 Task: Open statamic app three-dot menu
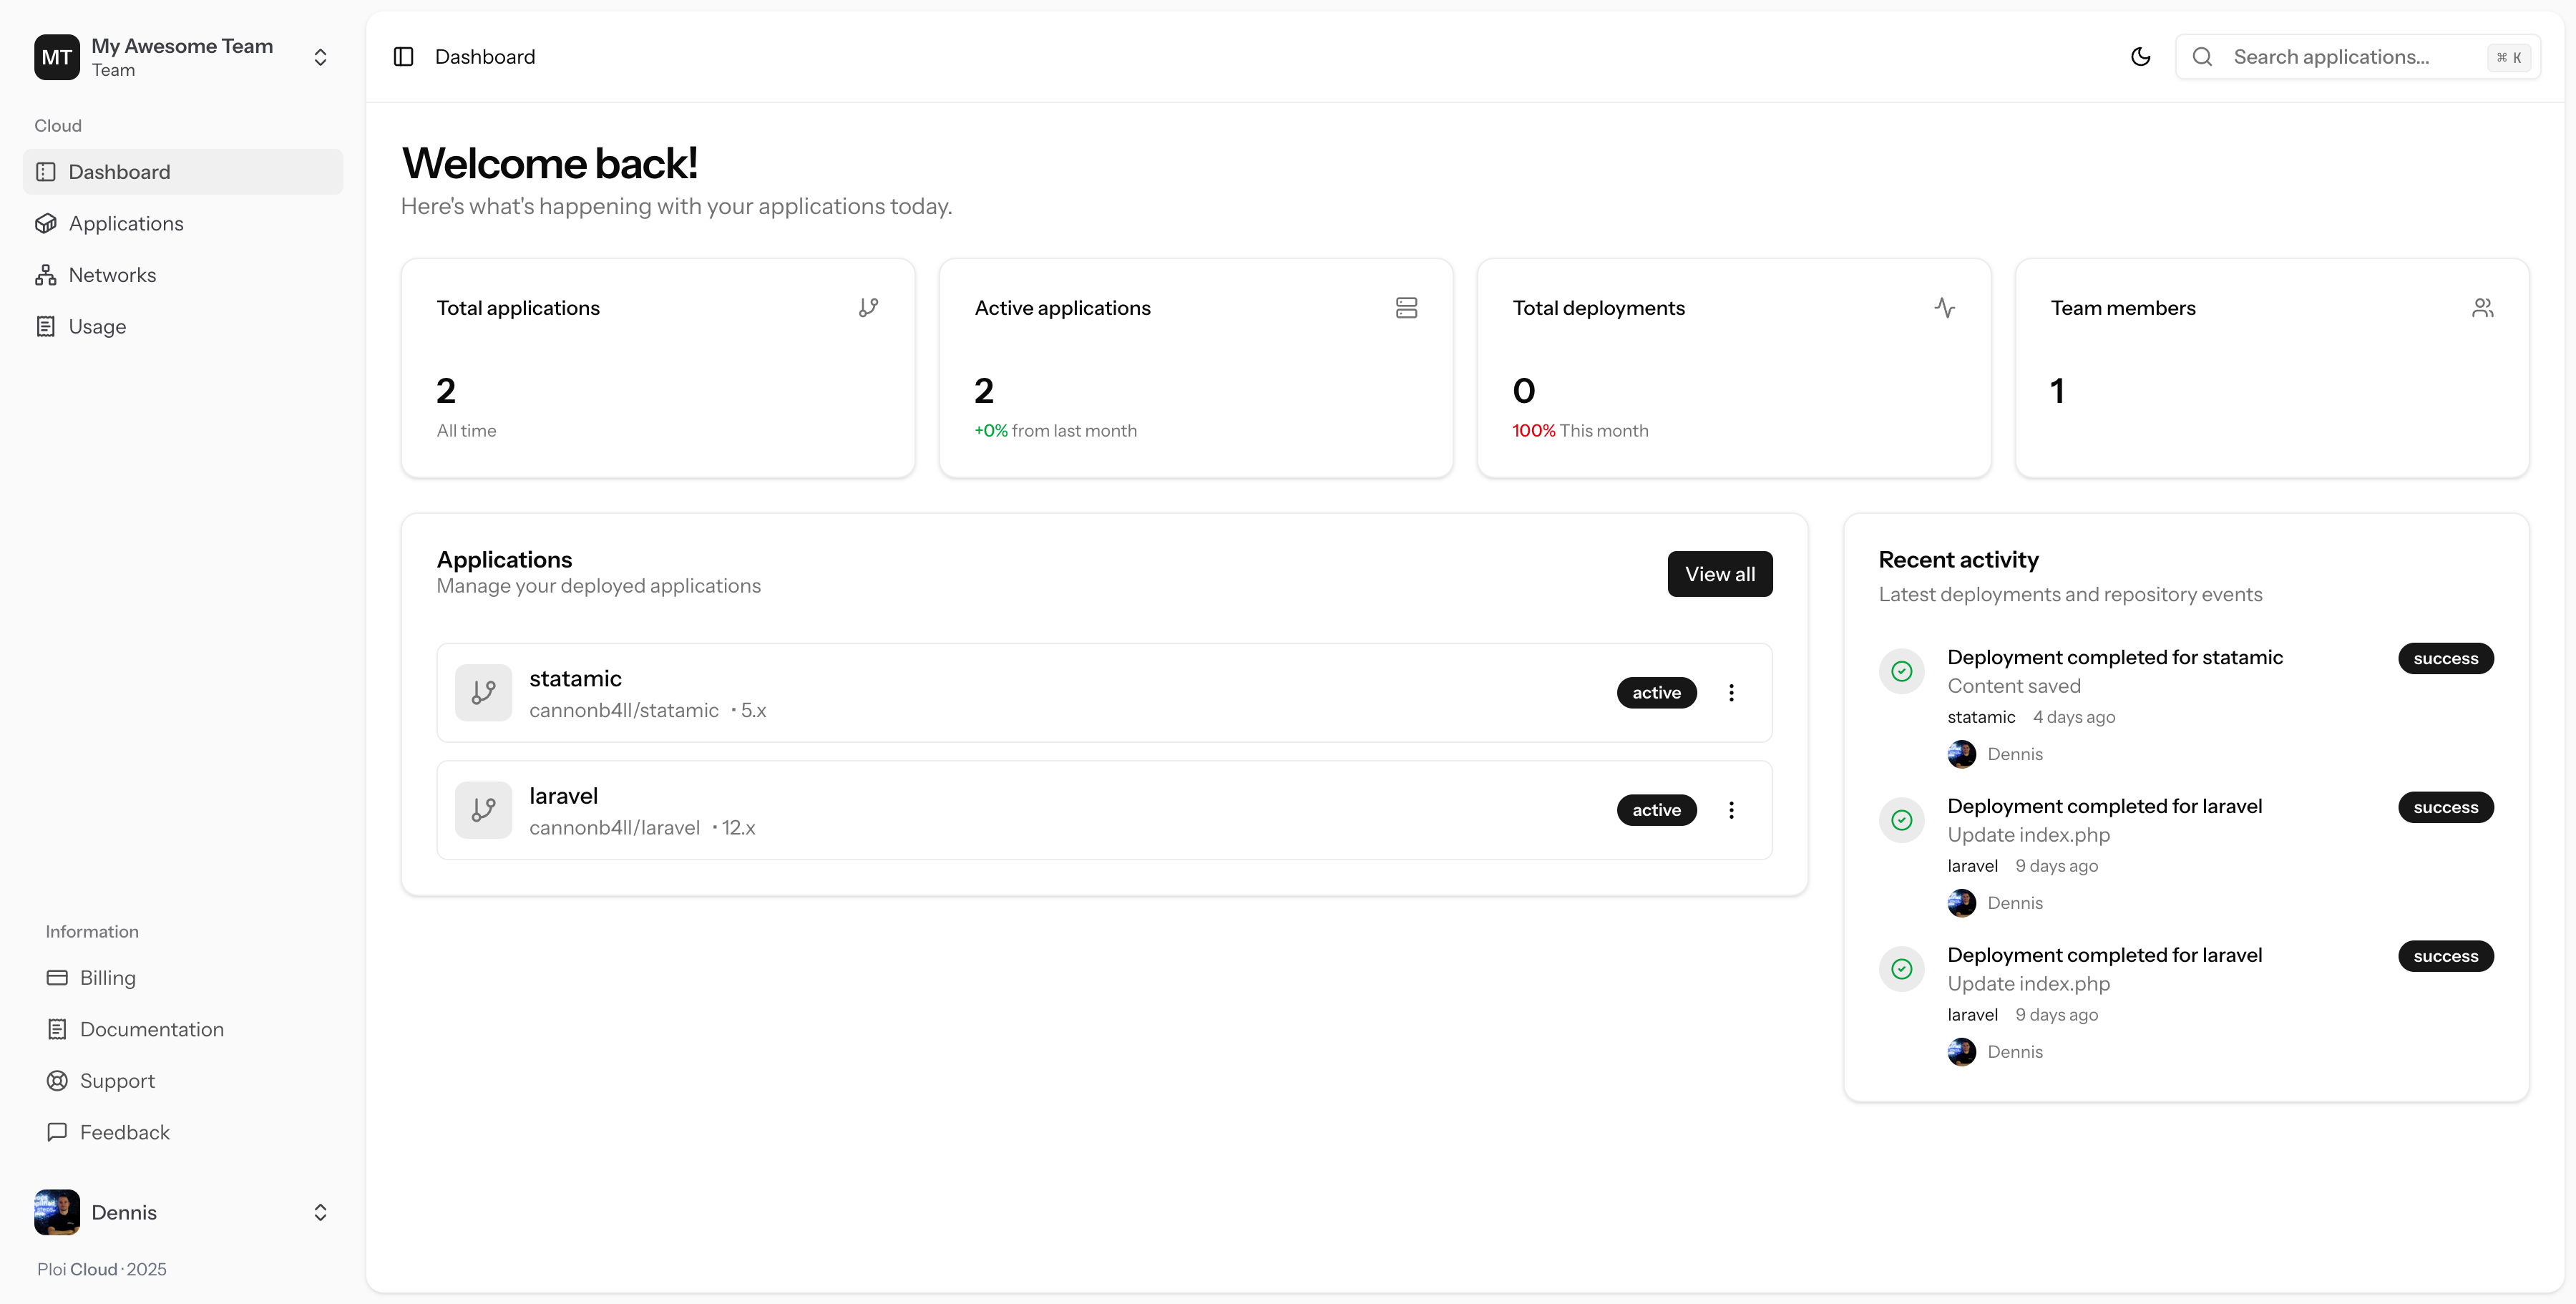[1731, 693]
